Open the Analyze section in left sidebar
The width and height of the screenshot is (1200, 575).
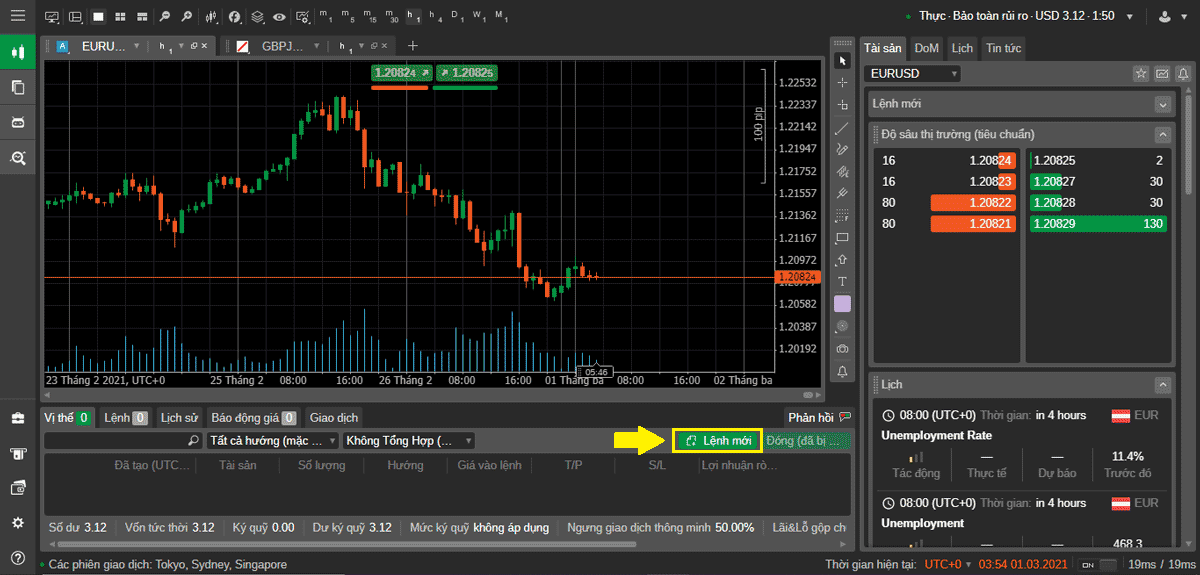coord(17,157)
